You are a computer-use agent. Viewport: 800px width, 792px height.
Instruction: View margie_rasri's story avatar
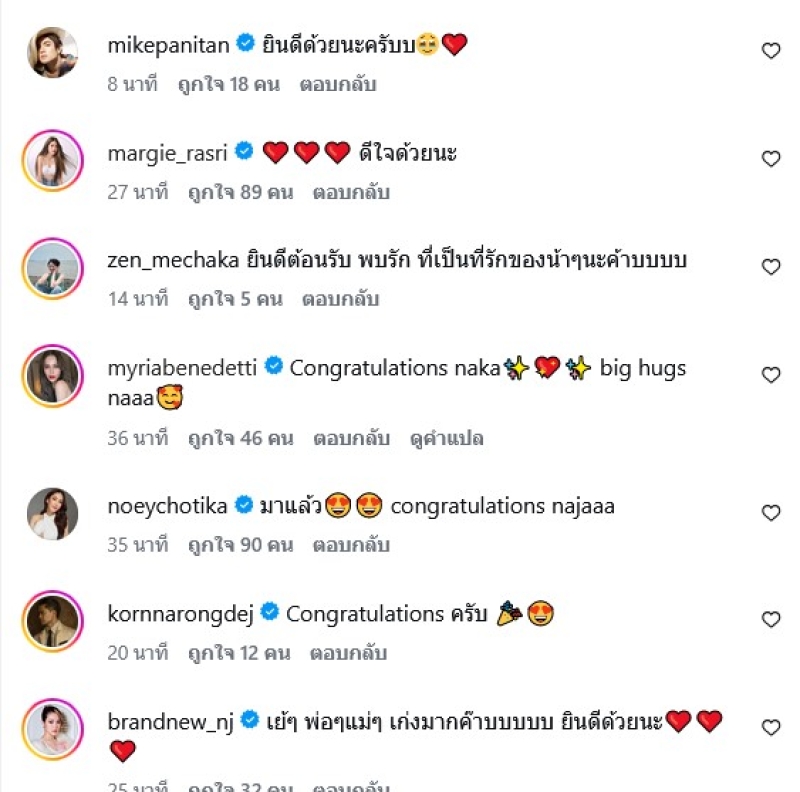click(52, 160)
